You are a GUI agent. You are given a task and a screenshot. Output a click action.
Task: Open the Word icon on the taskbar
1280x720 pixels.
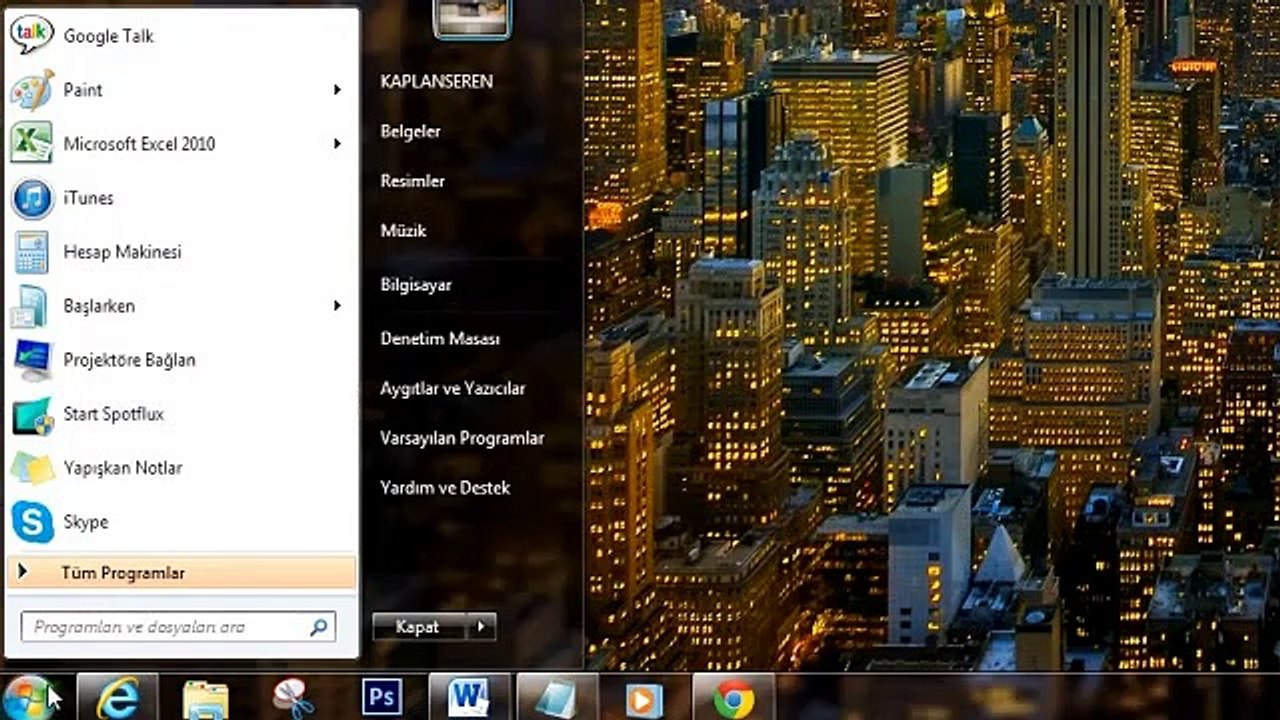point(469,697)
